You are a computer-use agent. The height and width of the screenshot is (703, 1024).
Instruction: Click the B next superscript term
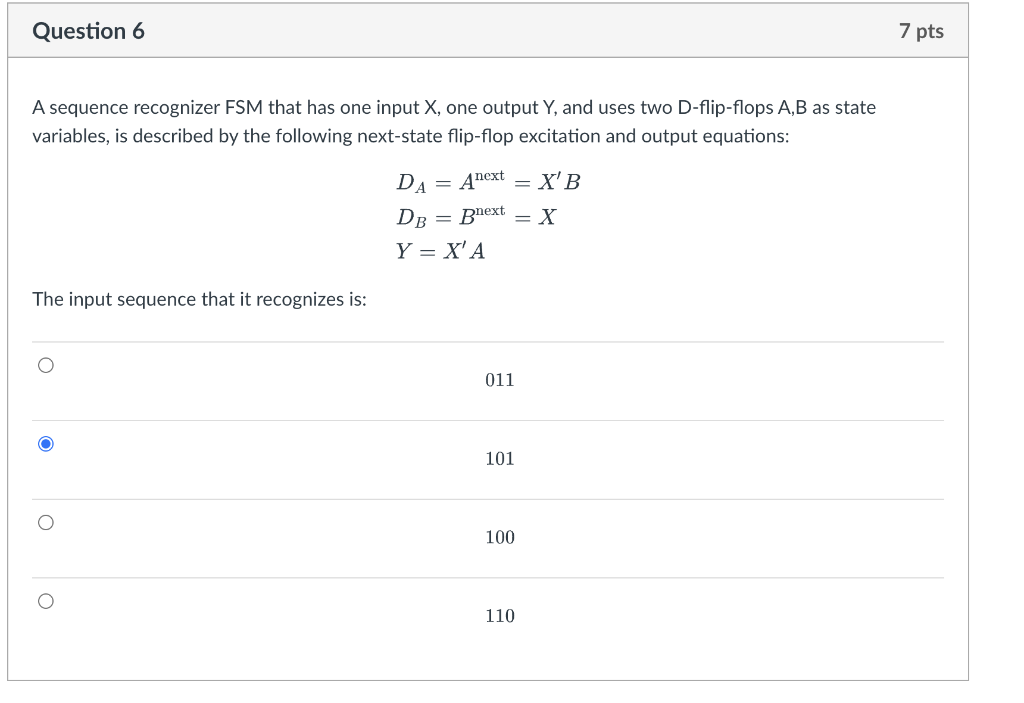pos(482,215)
